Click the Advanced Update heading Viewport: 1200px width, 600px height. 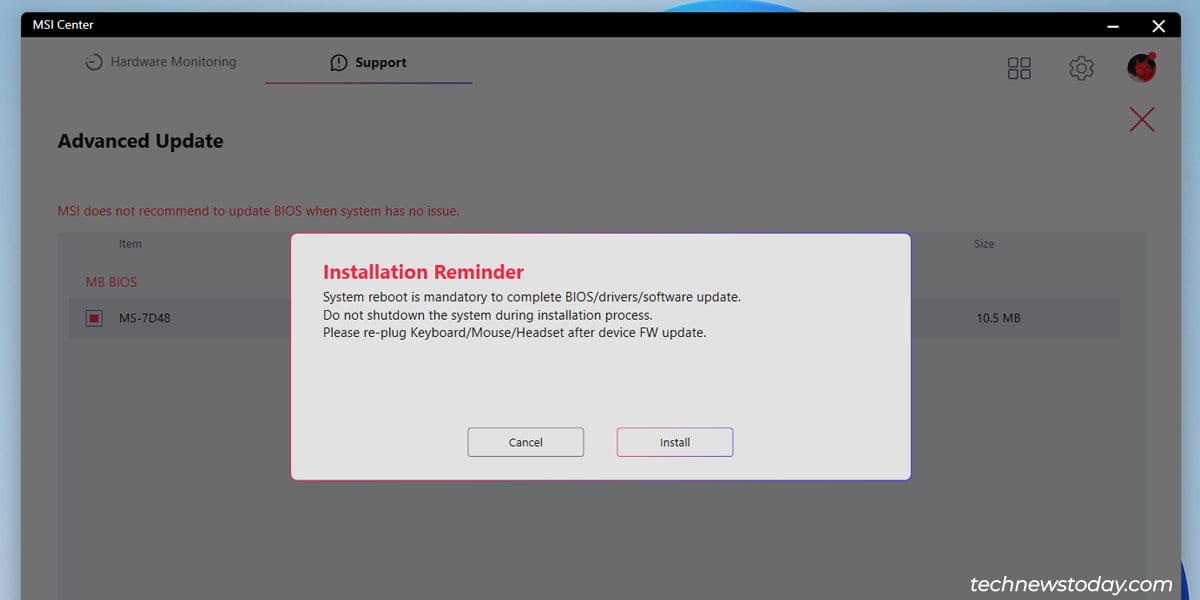click(141, 141)
